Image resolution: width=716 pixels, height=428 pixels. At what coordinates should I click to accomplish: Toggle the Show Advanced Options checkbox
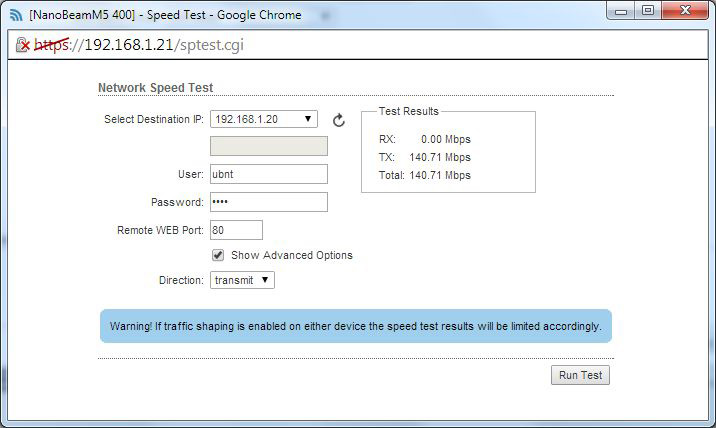click(x=218, y=255)
